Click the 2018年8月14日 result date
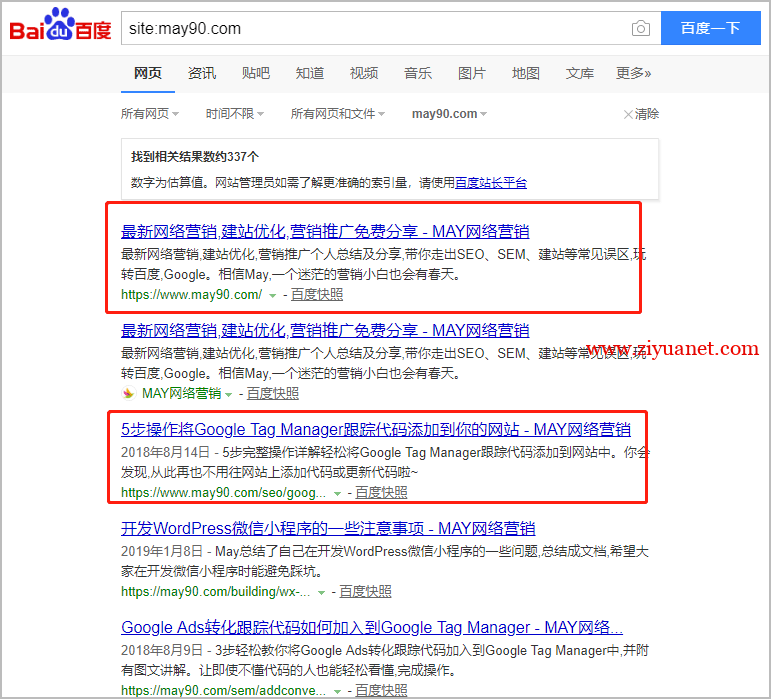This screenshot has height=699, width=771. click(166, 452)
